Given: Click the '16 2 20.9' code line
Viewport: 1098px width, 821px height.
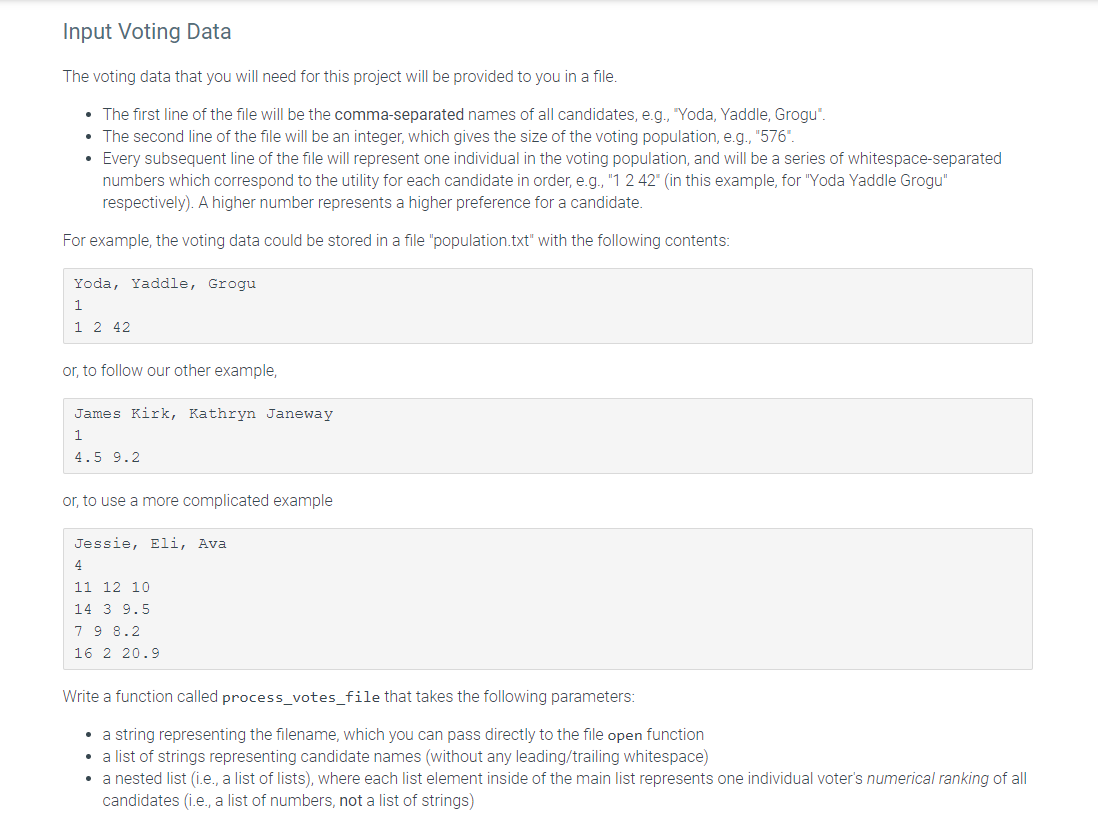Looking at the screenshot, I should click(117, 654).
